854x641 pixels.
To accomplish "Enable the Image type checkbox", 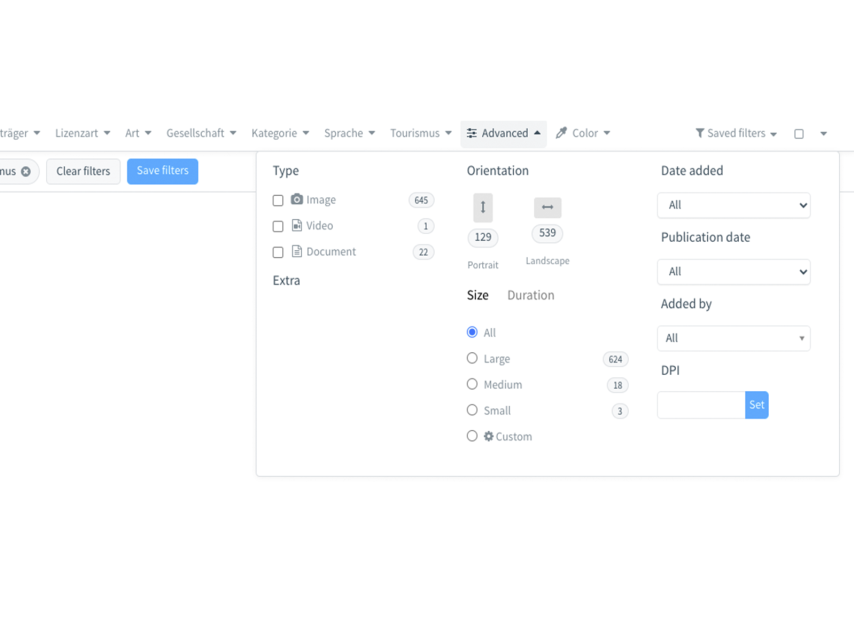I will 278,201.
